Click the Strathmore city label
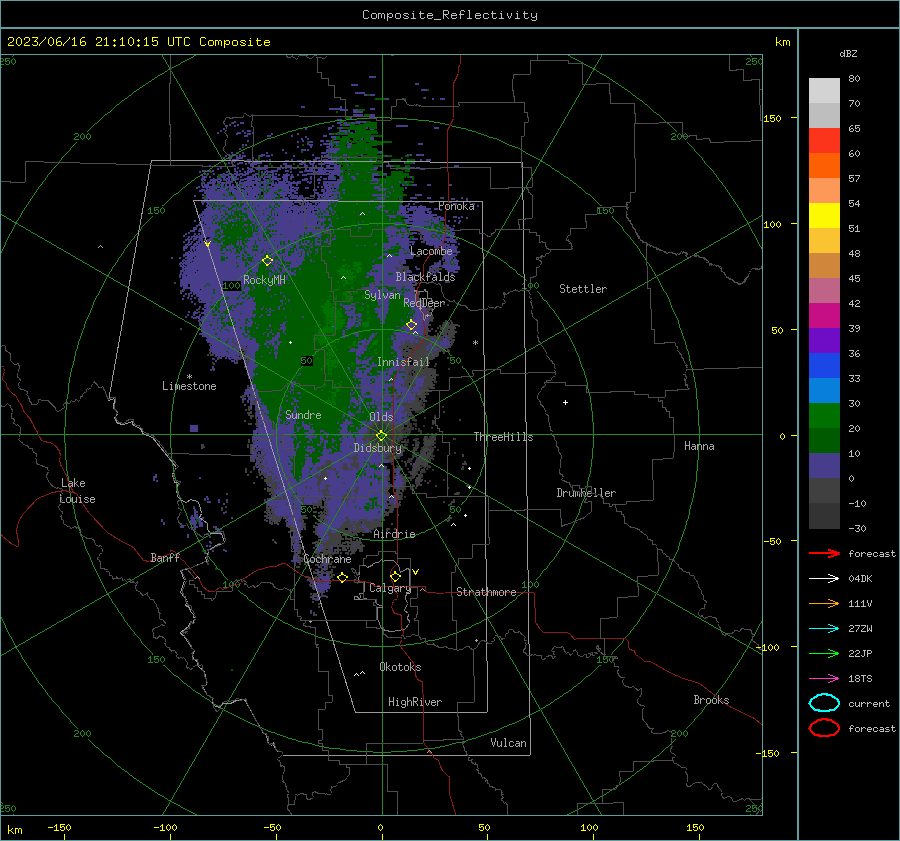The width and height of the screenshot is (900, 841). click(x=486, y=592)
